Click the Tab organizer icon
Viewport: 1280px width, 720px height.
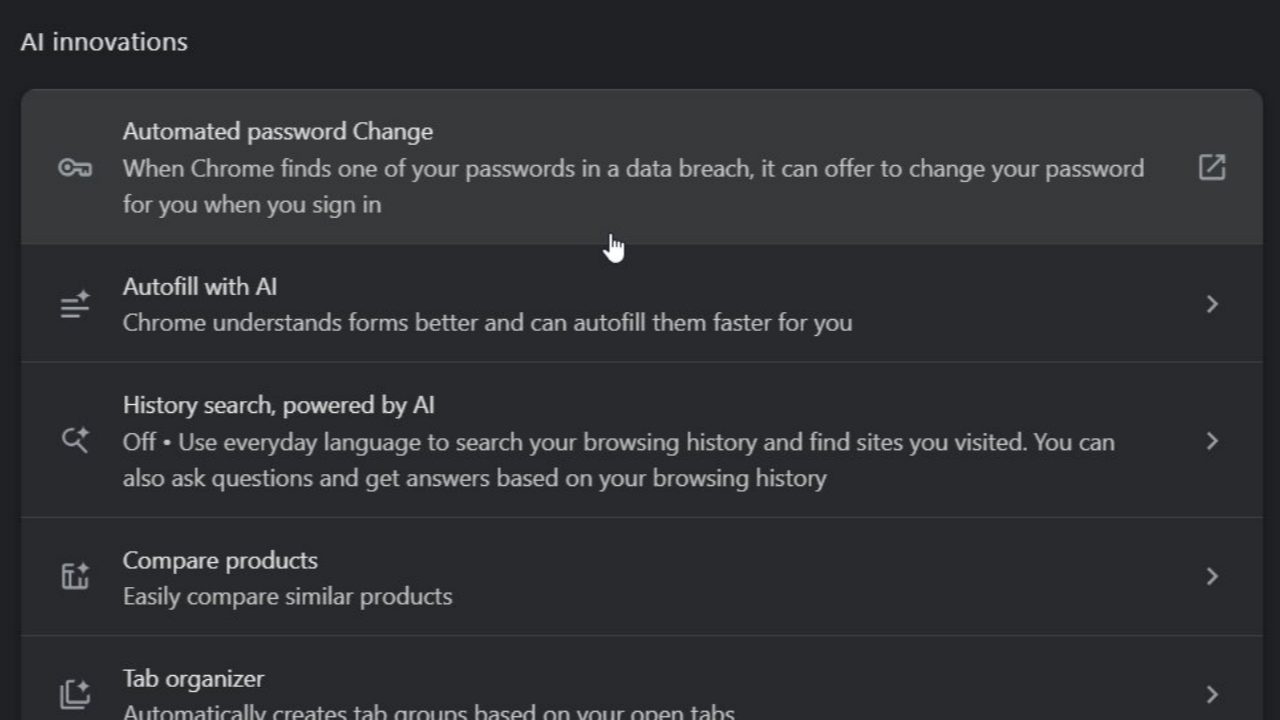[75, 694]
